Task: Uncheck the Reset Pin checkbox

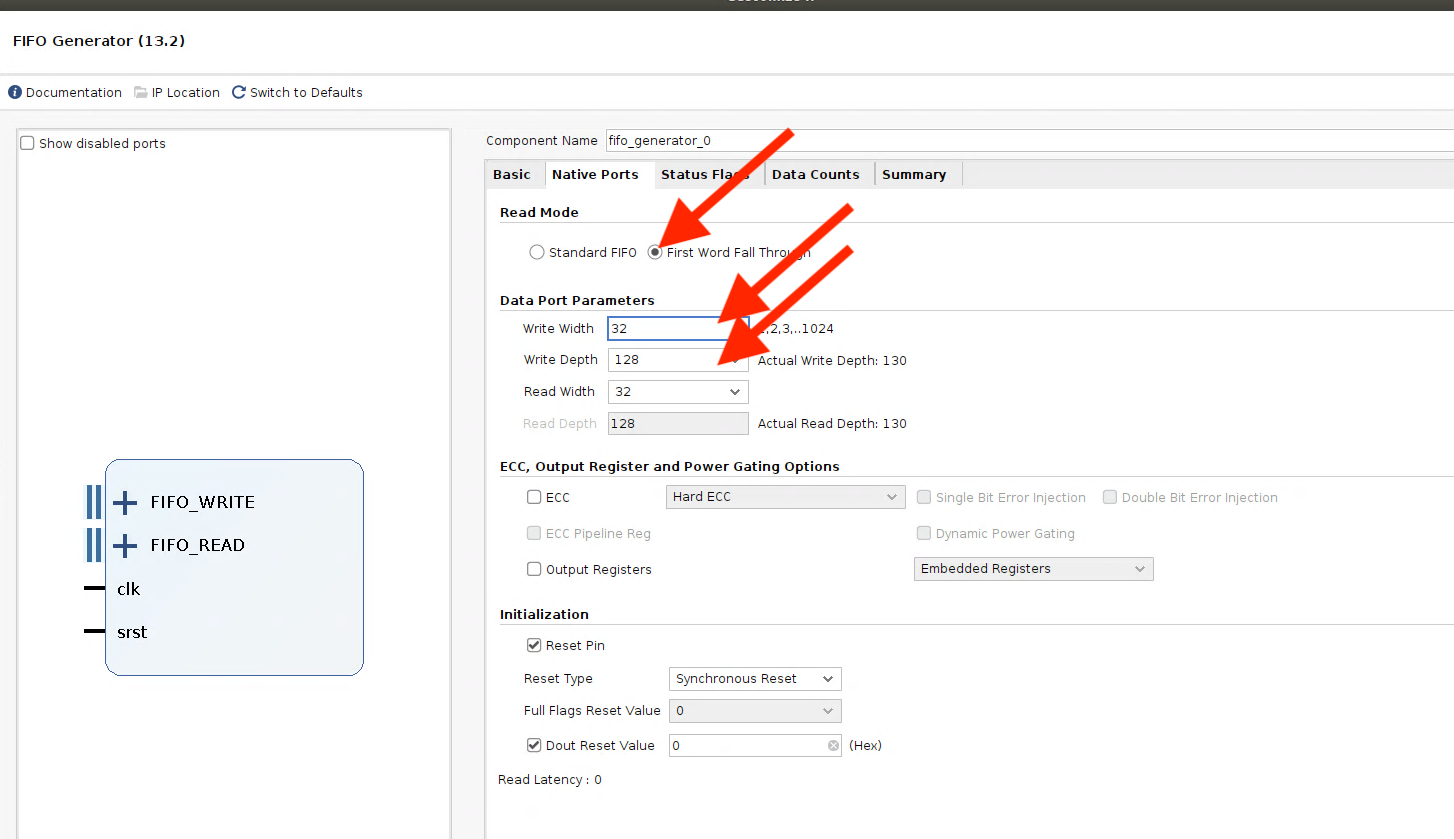Action: tap(534, 646)
